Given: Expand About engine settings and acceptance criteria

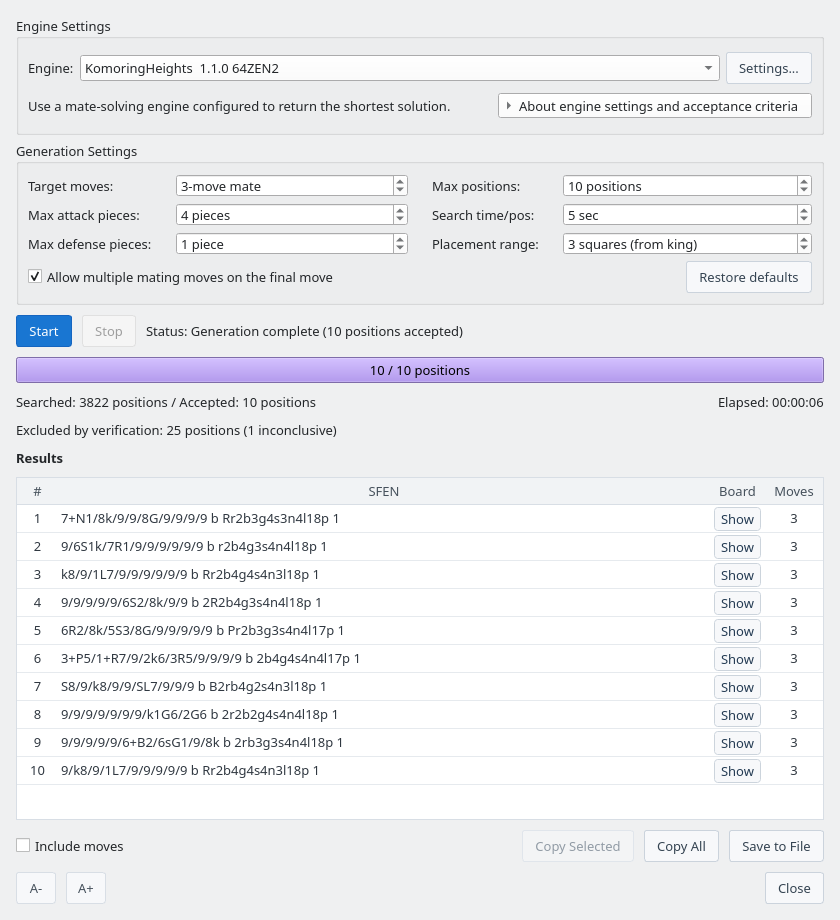Looking at the screenshot, I should tap(655, 106).
